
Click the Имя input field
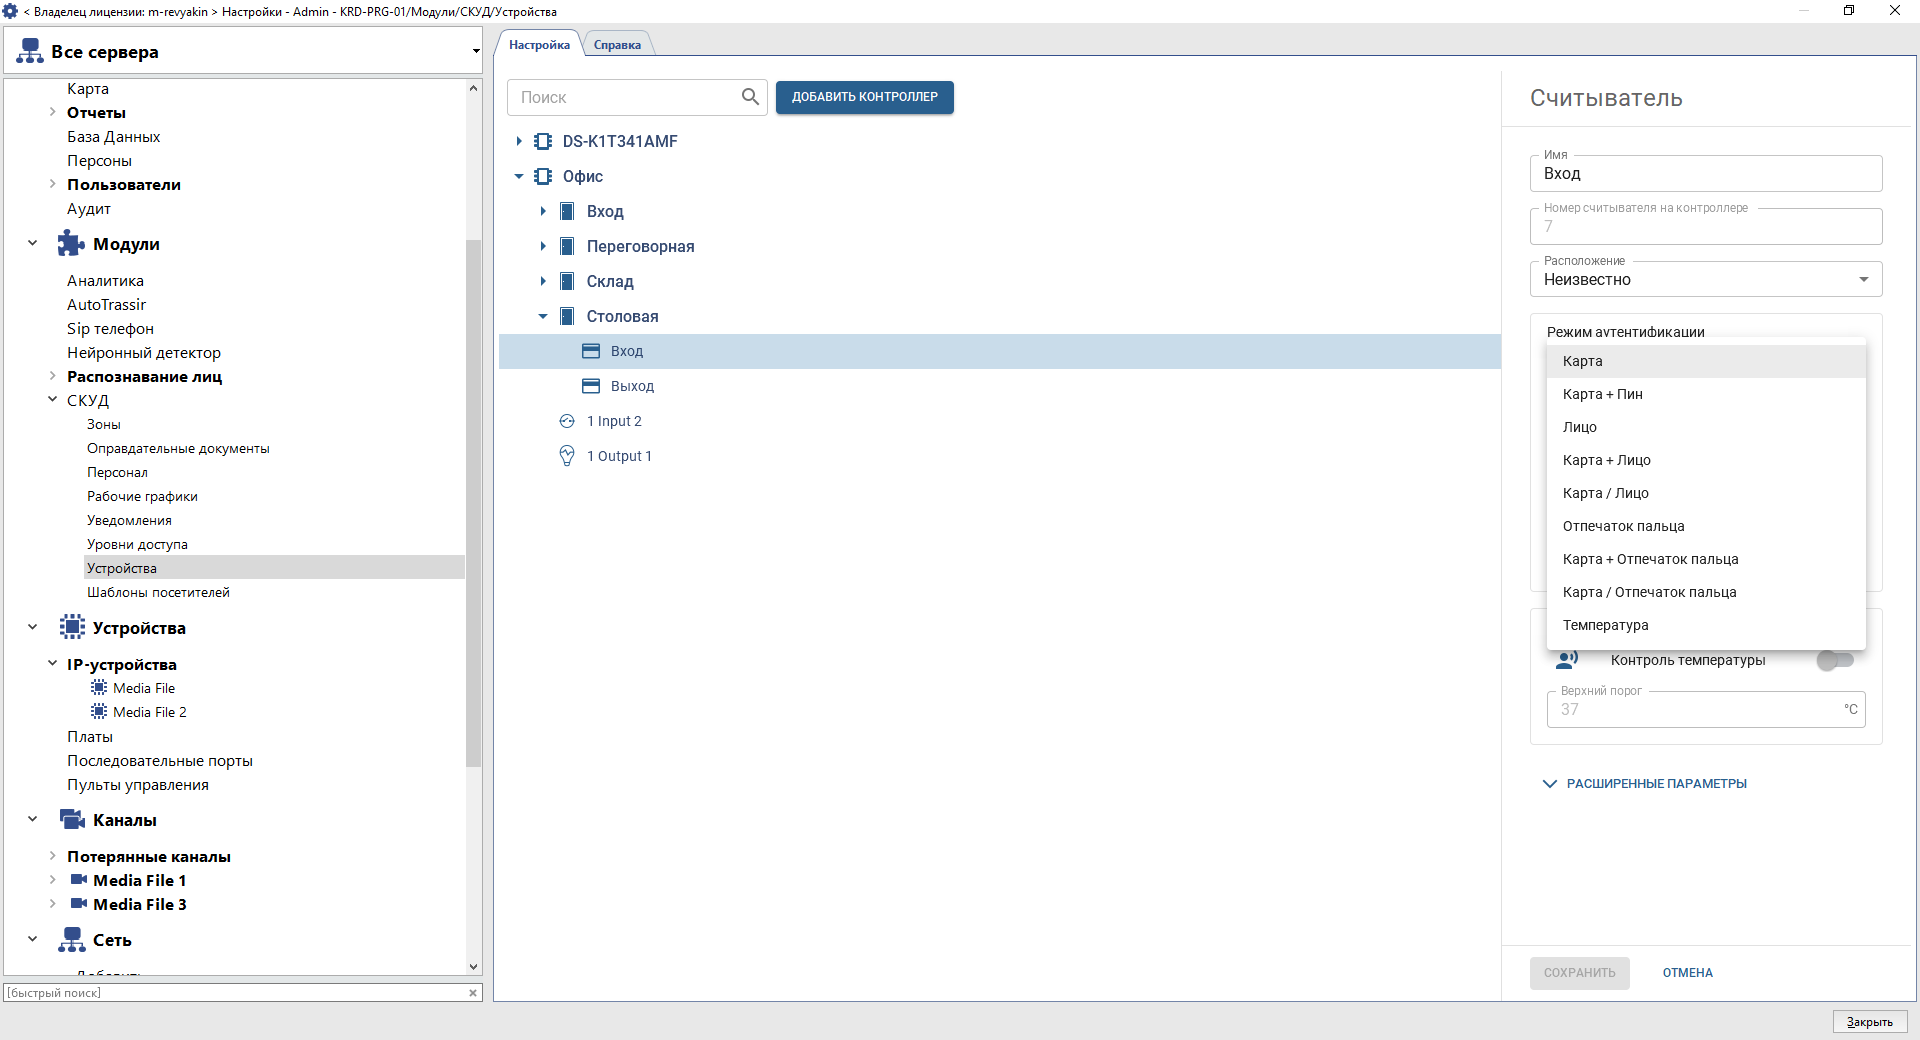tap(1706, 173)
